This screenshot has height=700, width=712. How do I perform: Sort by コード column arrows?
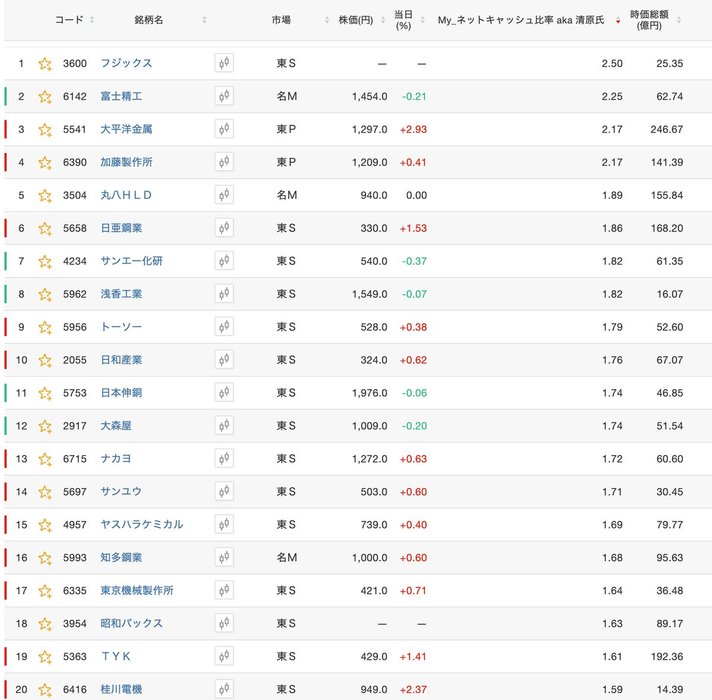tap(92, 20)
